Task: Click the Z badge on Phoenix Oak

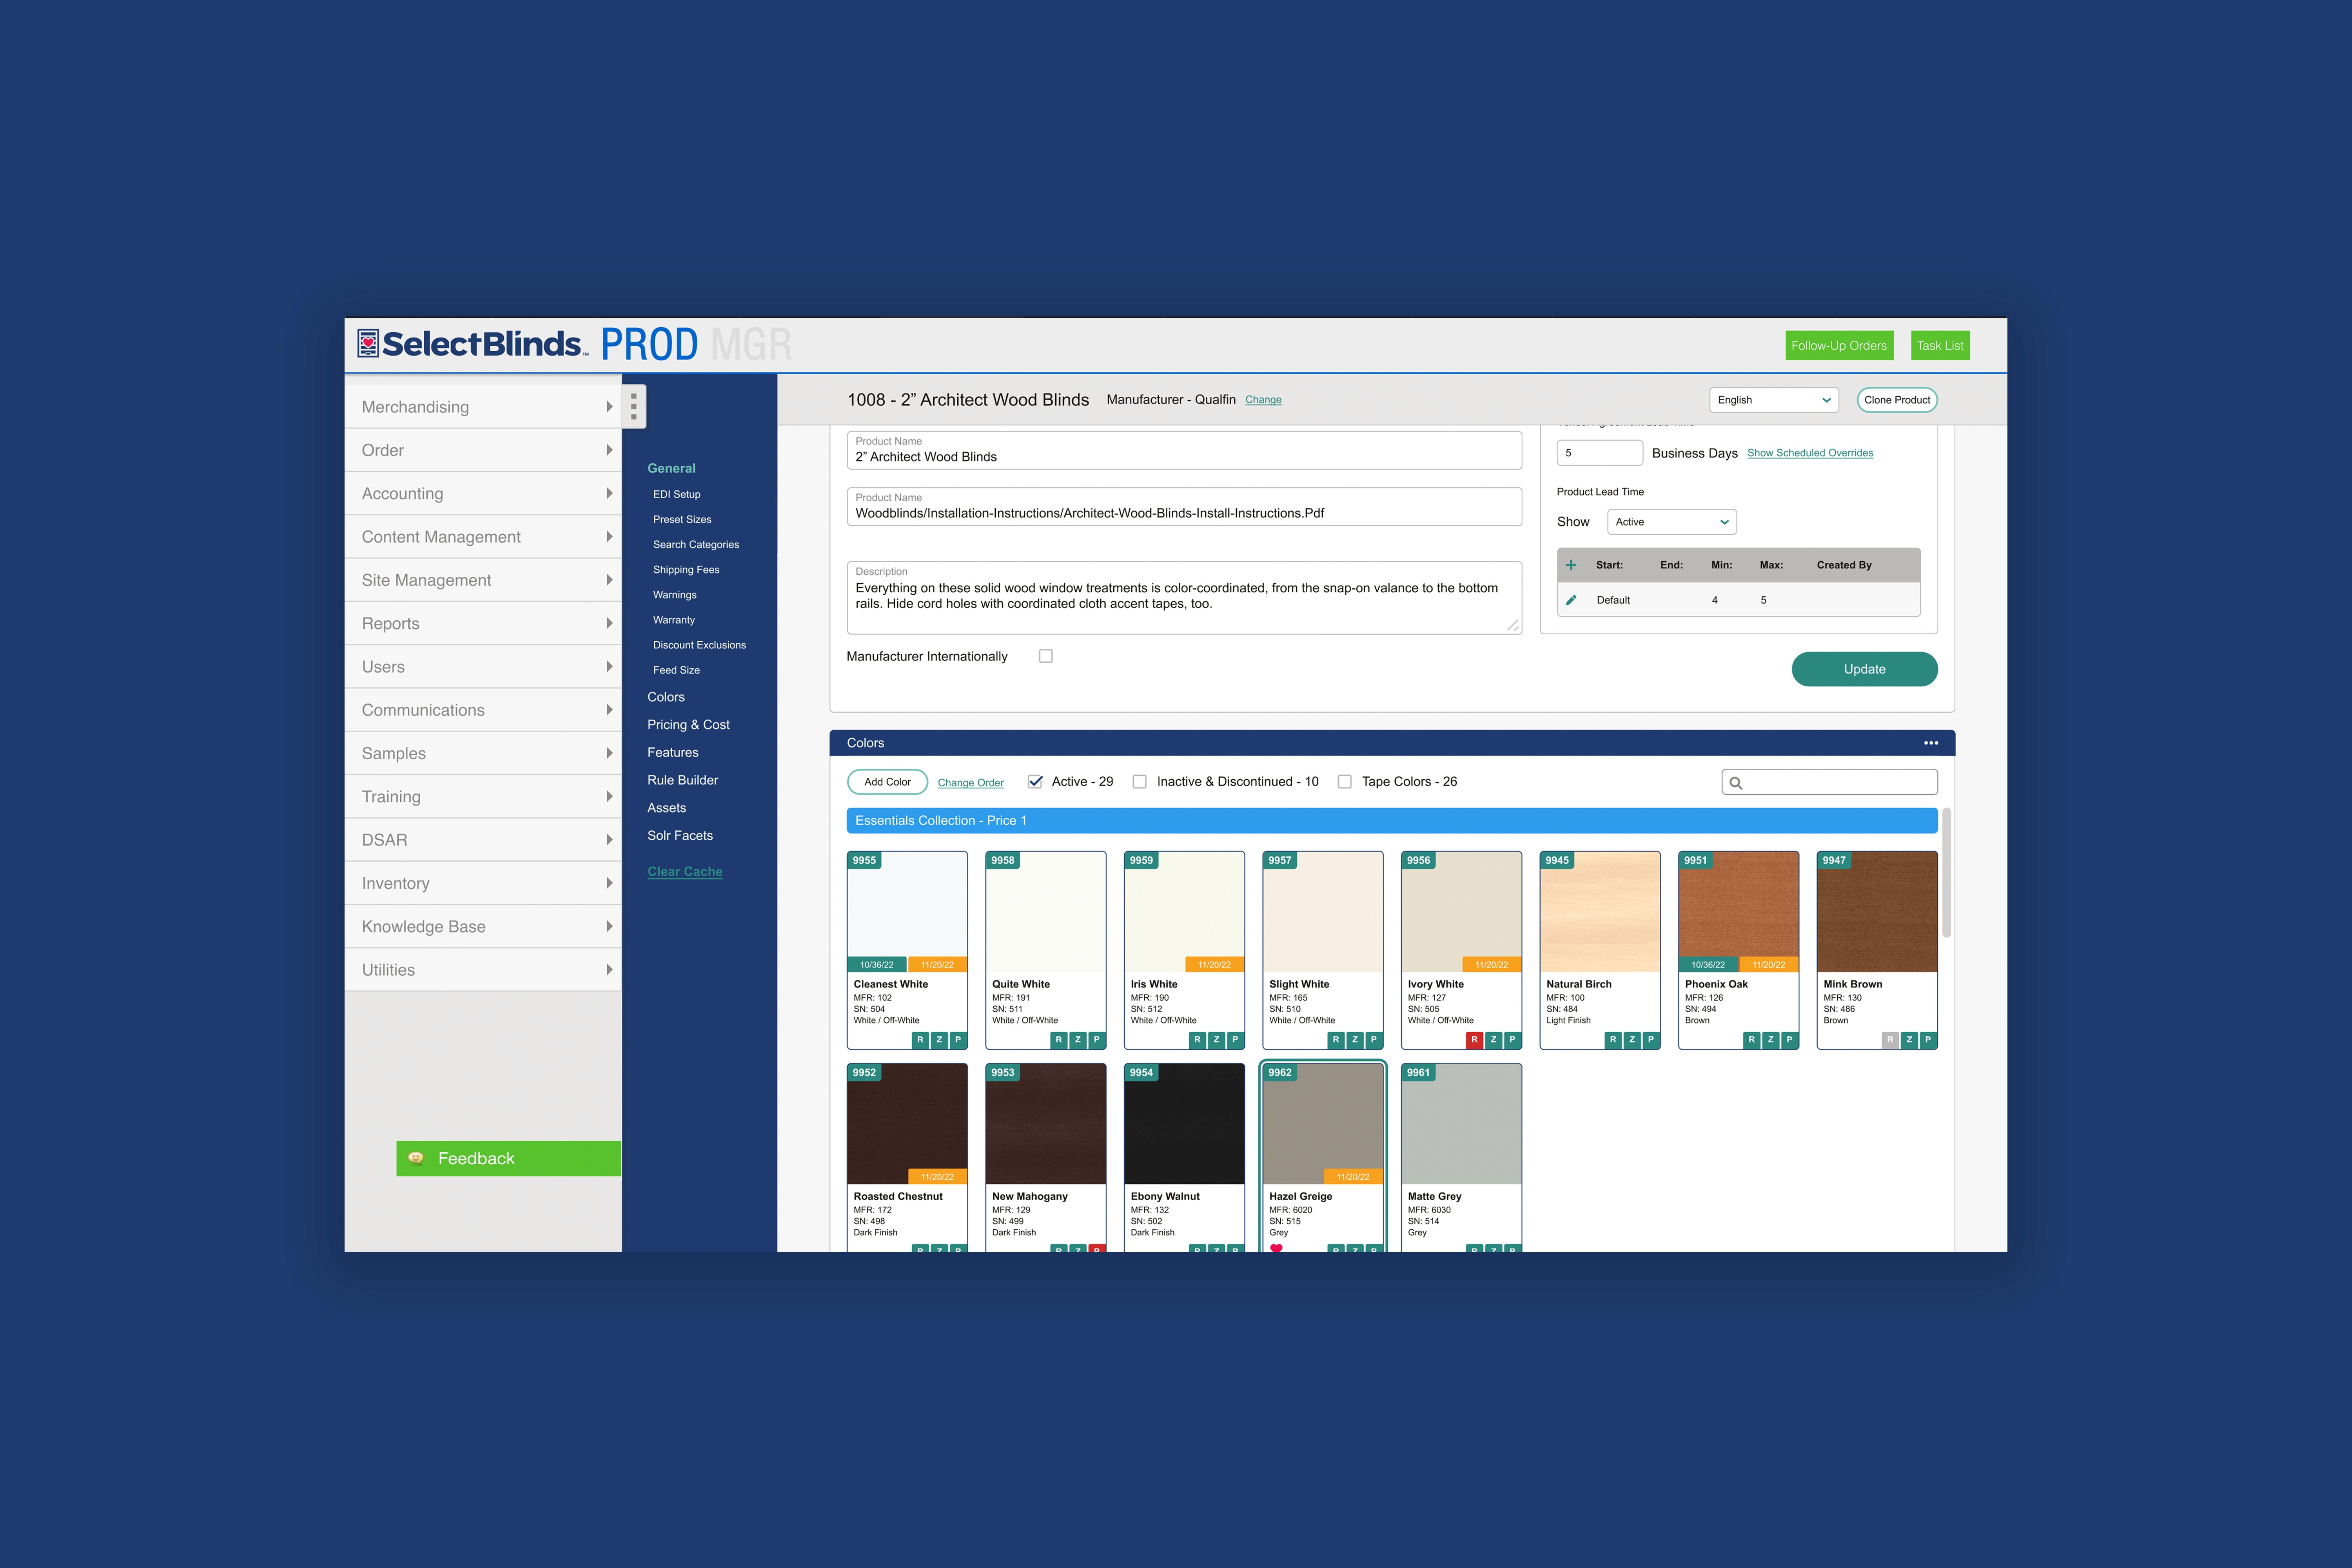Action: [x=1770, y=1040]
